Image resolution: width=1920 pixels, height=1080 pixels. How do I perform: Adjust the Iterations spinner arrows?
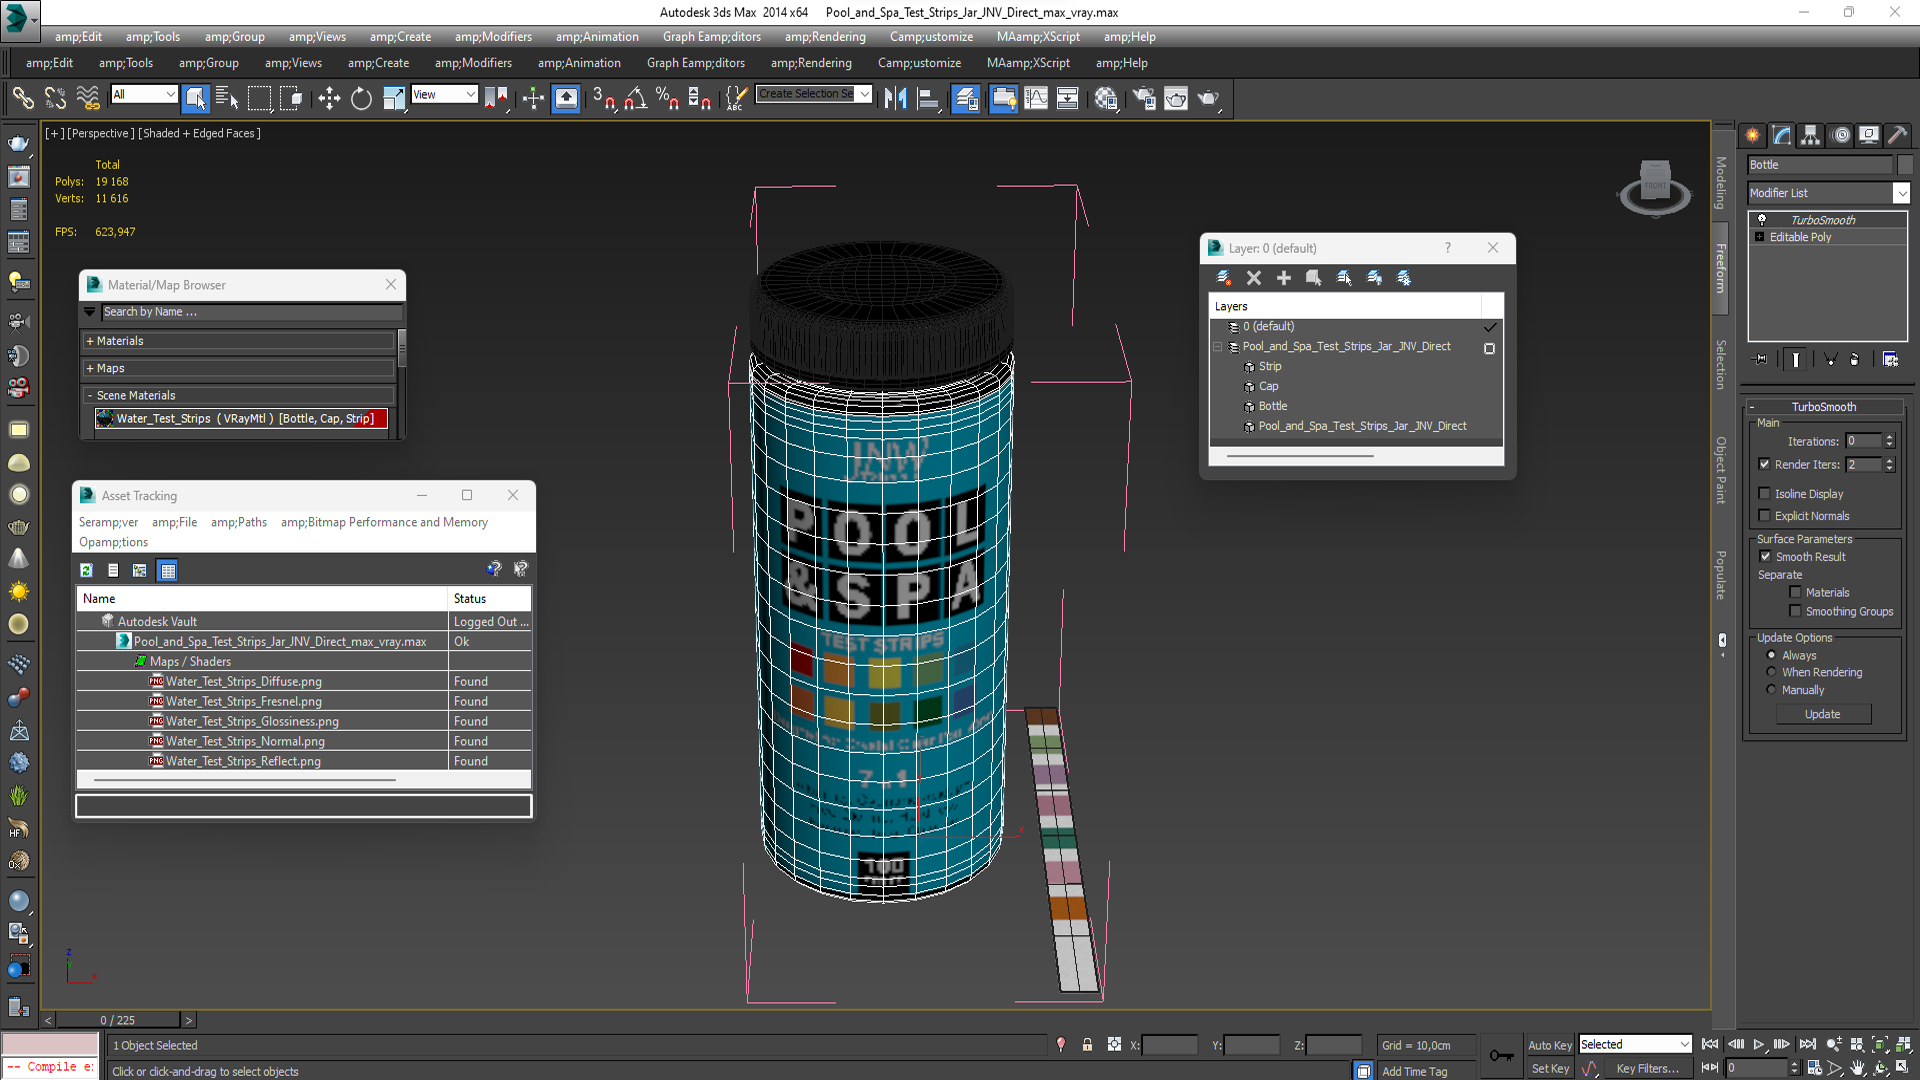1889,441
